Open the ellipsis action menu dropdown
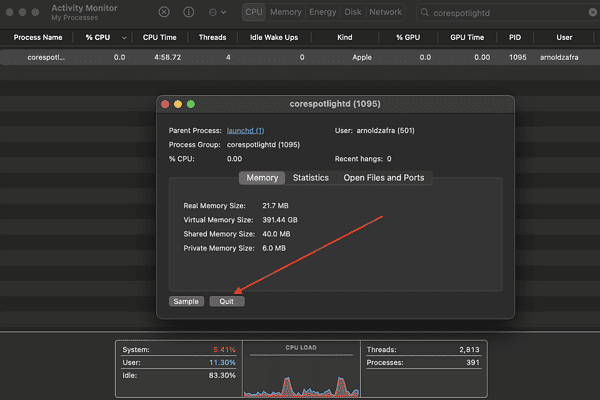 [217, 13]
